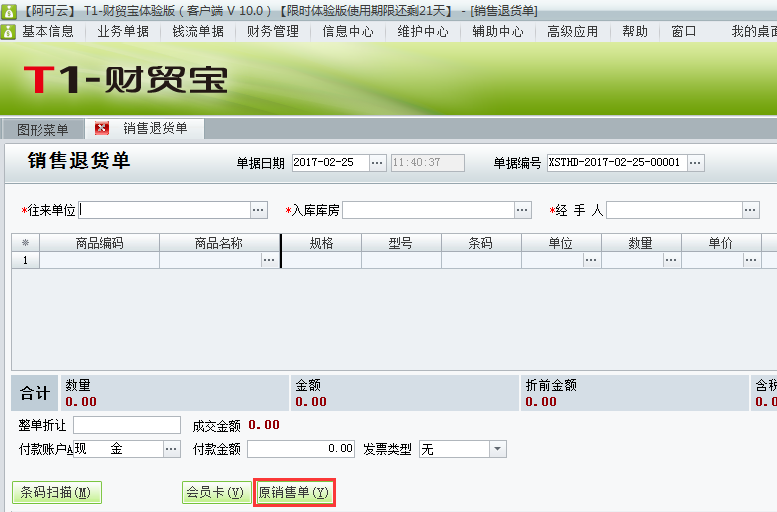Click the 单据日期 date field
Viewport: 777px width, 512px height.
[x=331, y=163]
